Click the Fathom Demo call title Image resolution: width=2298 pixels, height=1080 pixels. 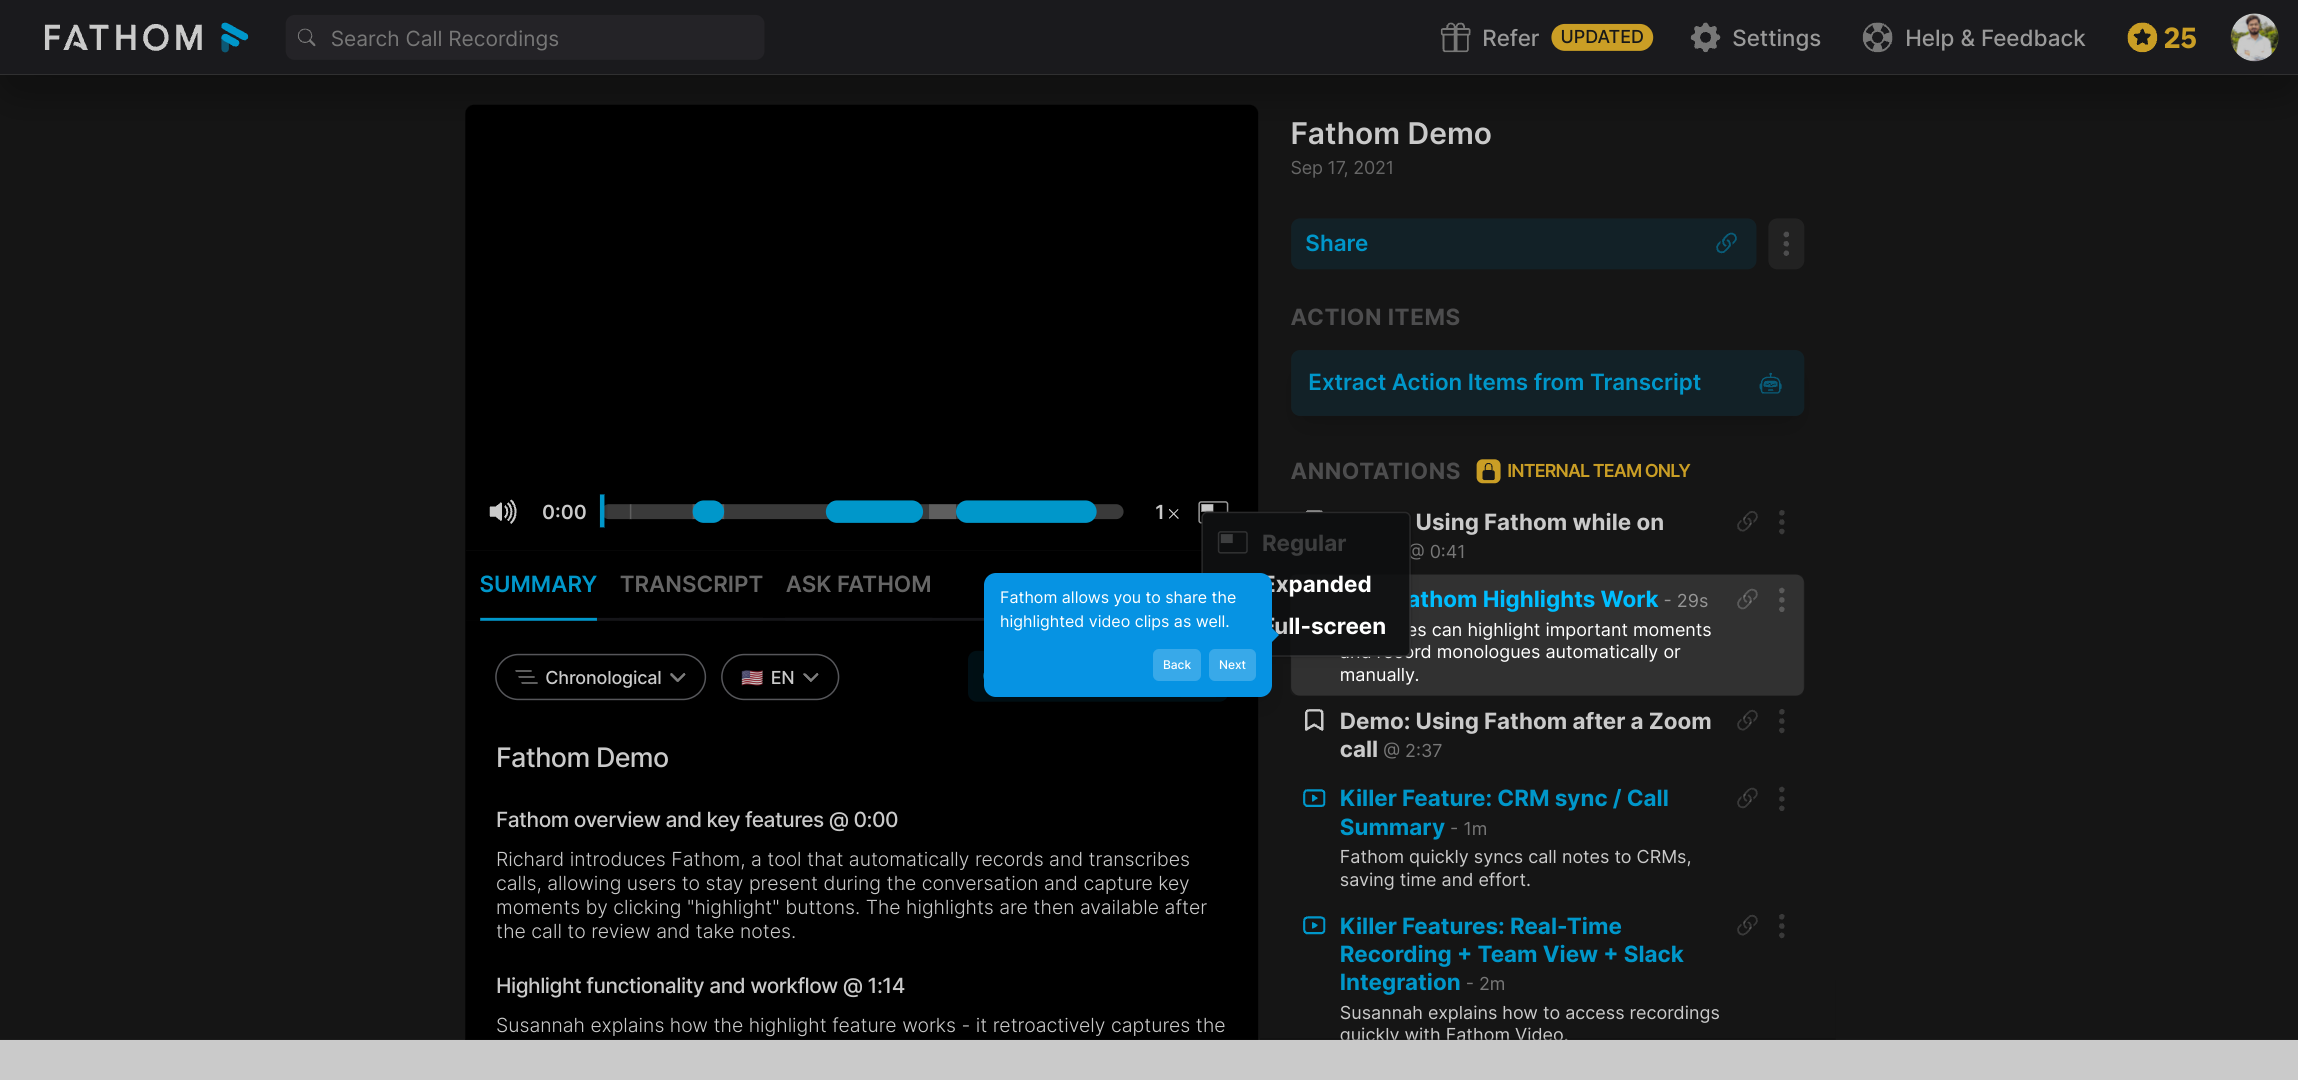point(1390,134)
